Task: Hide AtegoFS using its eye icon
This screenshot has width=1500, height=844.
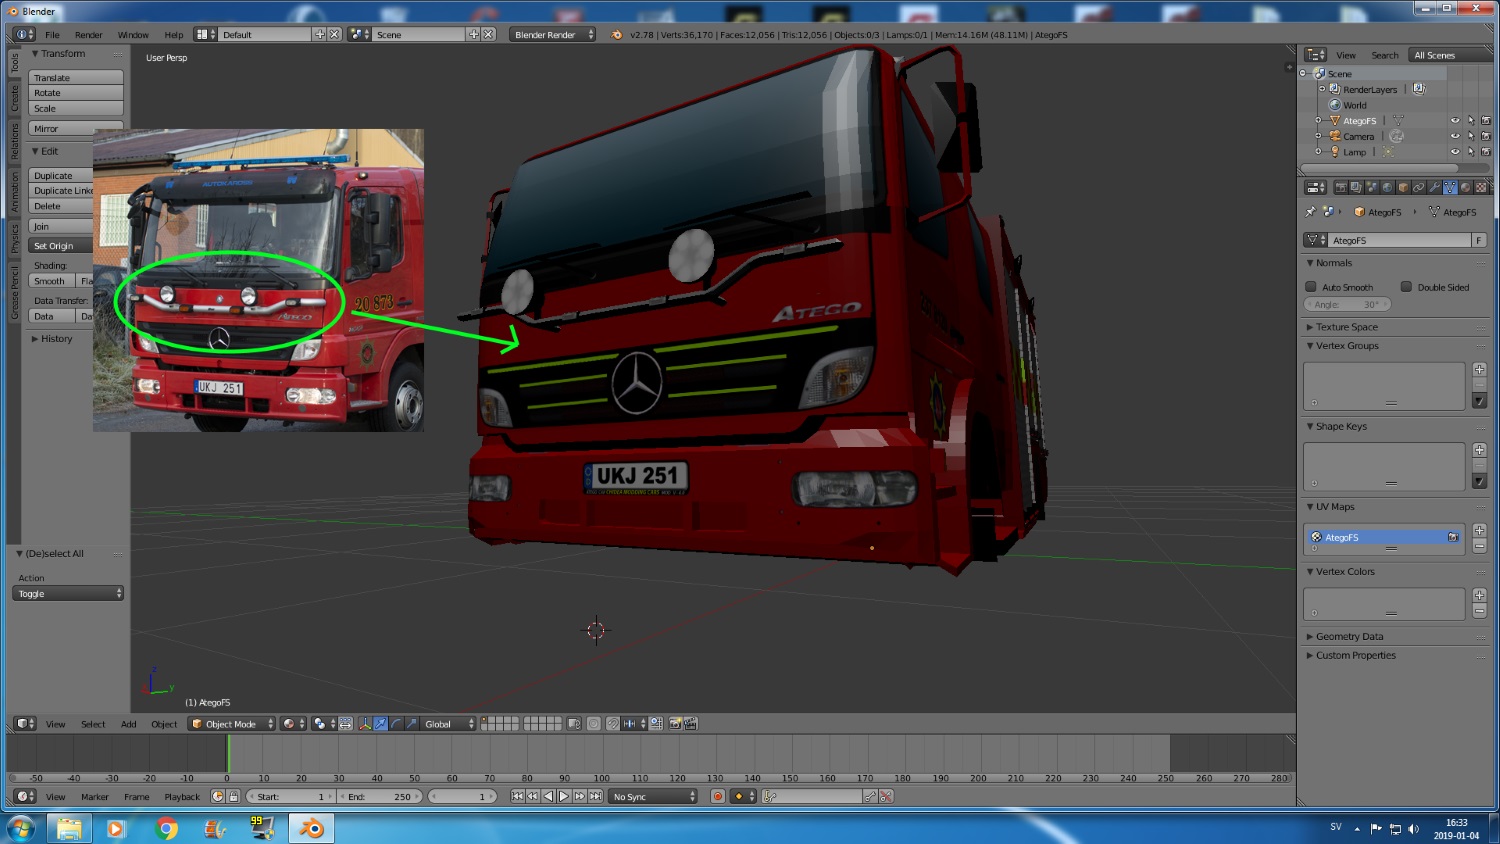Action: [1455, 121]
